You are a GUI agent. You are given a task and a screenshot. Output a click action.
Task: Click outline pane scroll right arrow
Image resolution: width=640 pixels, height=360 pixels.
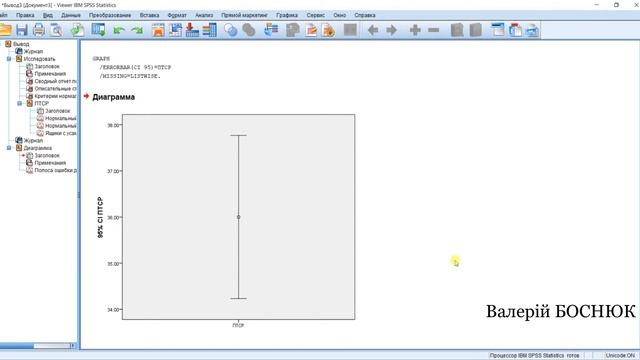pyautogui.click(x=73, y=346)
